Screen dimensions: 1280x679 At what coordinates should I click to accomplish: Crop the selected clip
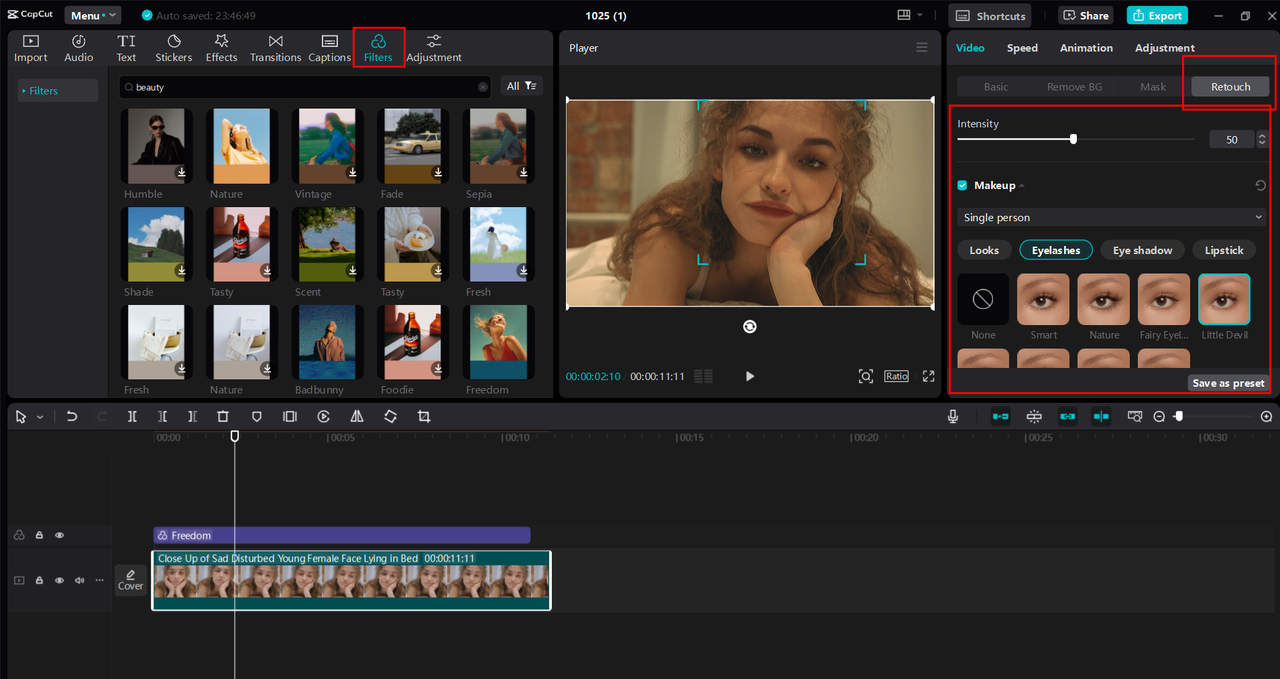(424, 416)
